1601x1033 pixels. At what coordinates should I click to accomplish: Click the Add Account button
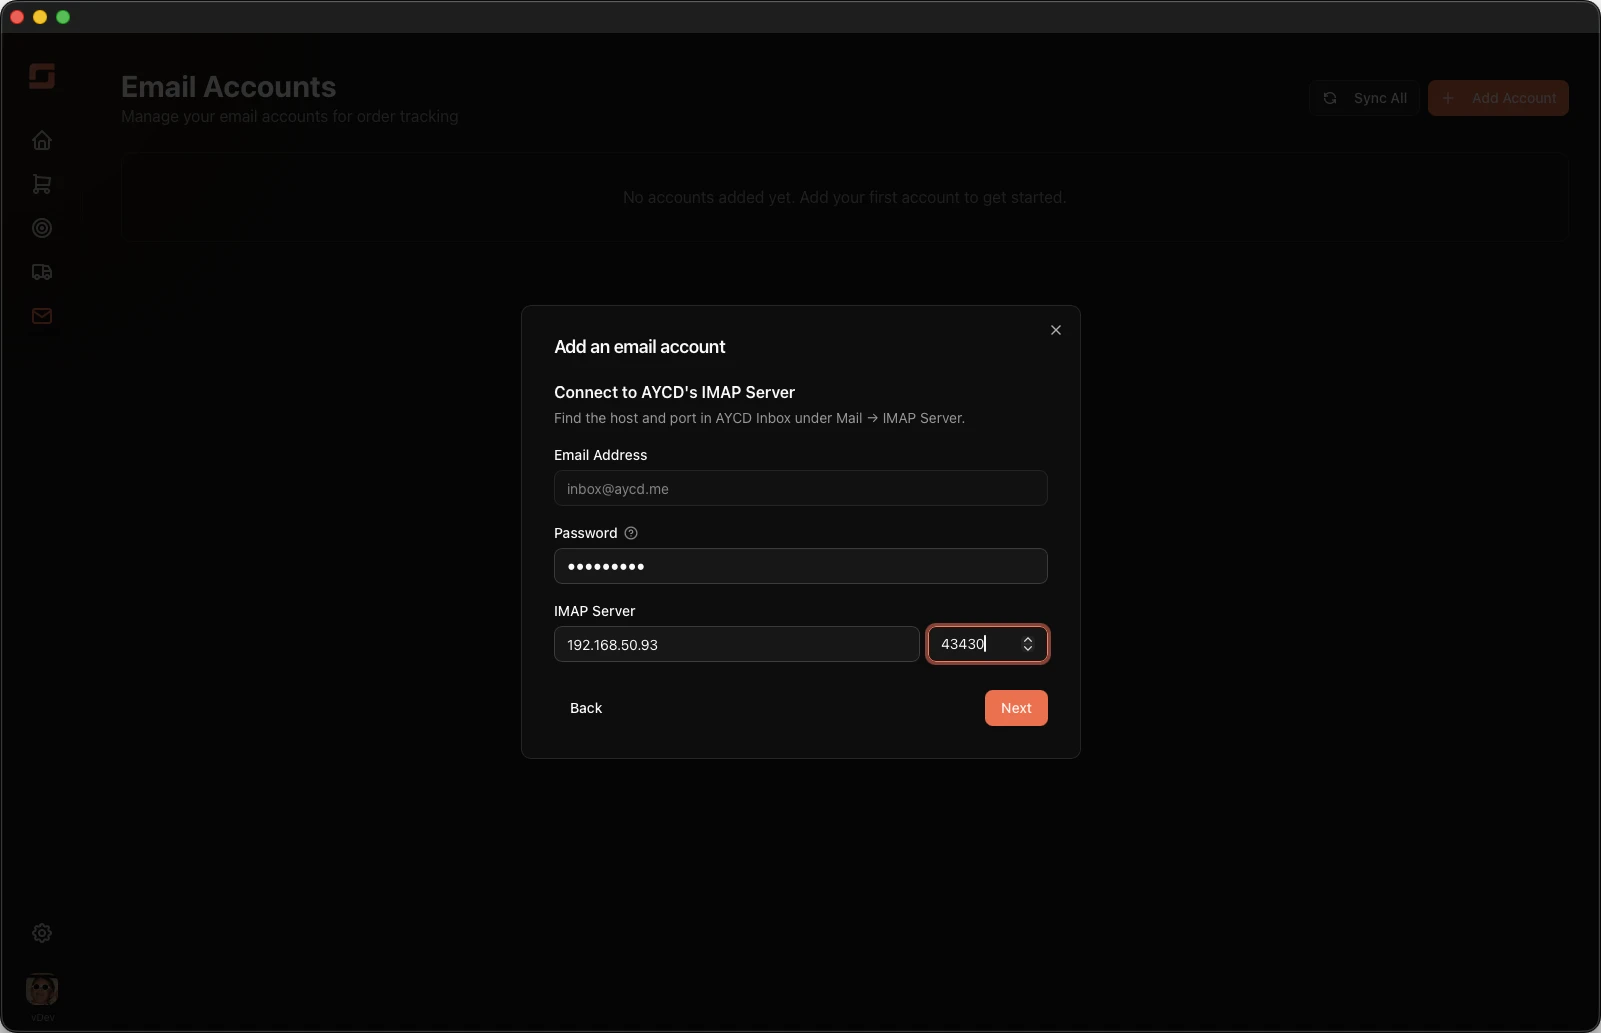click(x=1498, y=98)
